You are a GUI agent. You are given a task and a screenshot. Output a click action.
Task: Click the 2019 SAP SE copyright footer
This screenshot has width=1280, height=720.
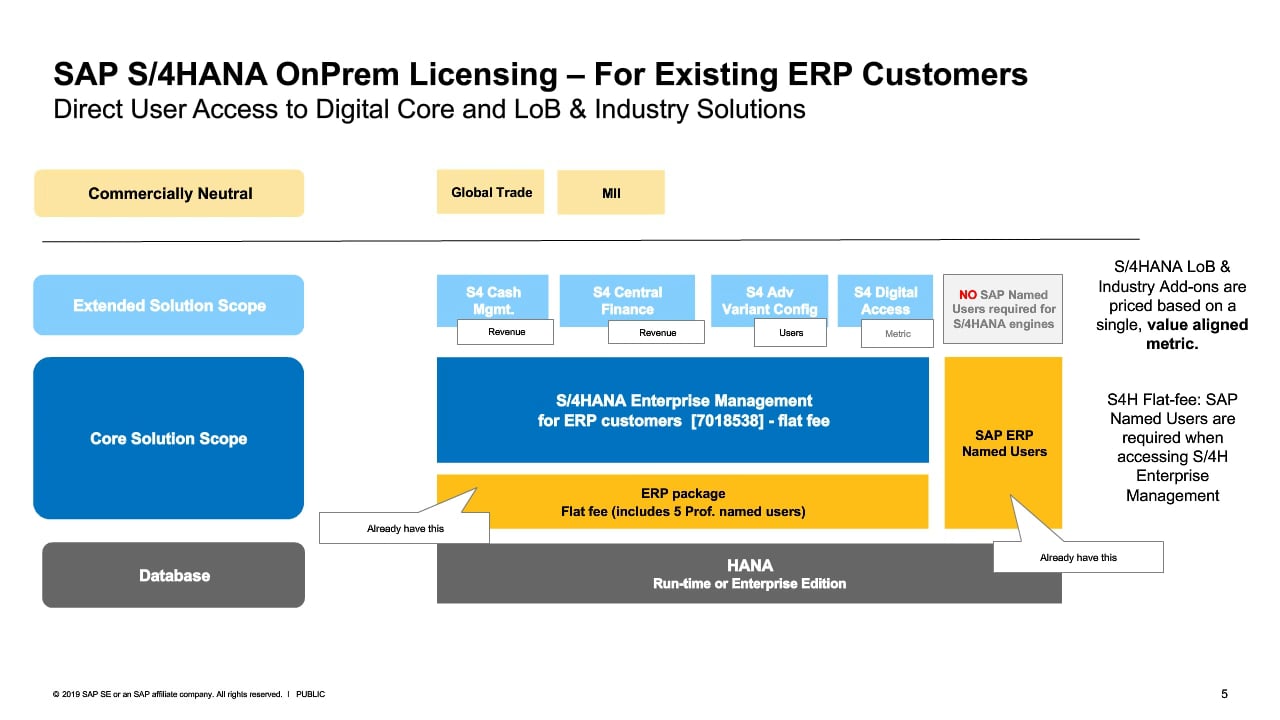[x=189, y=694]
